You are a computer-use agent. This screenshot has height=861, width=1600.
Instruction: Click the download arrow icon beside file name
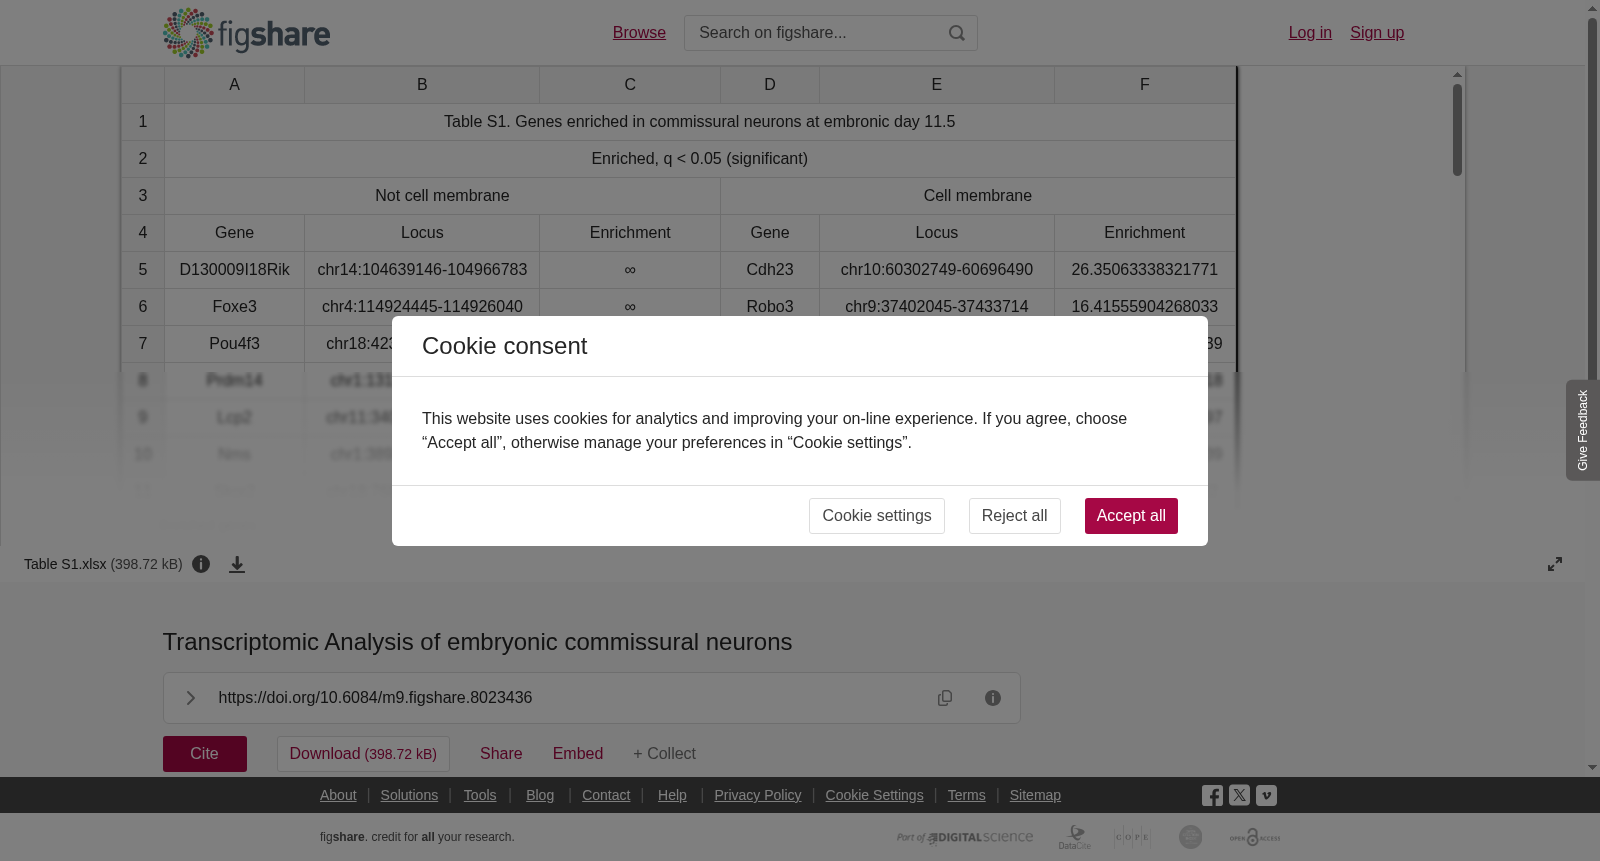point(237,564)
